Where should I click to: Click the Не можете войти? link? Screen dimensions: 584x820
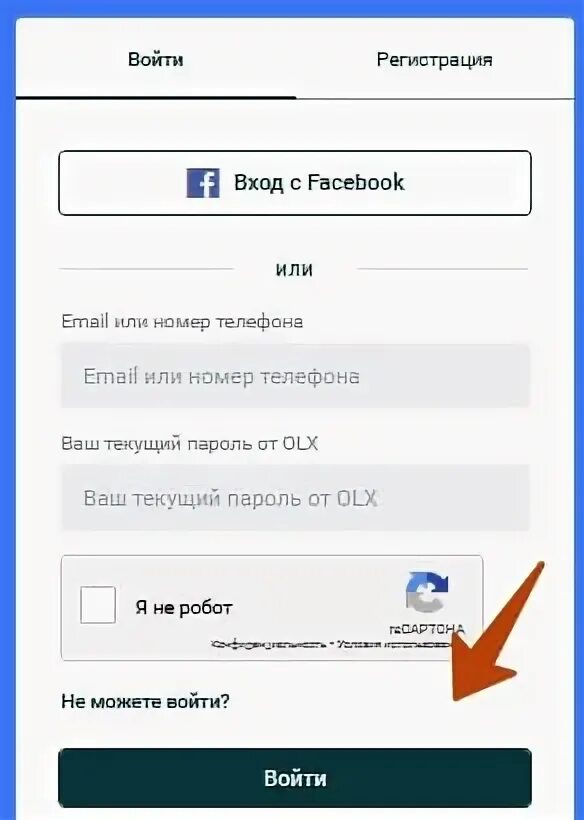145,701
